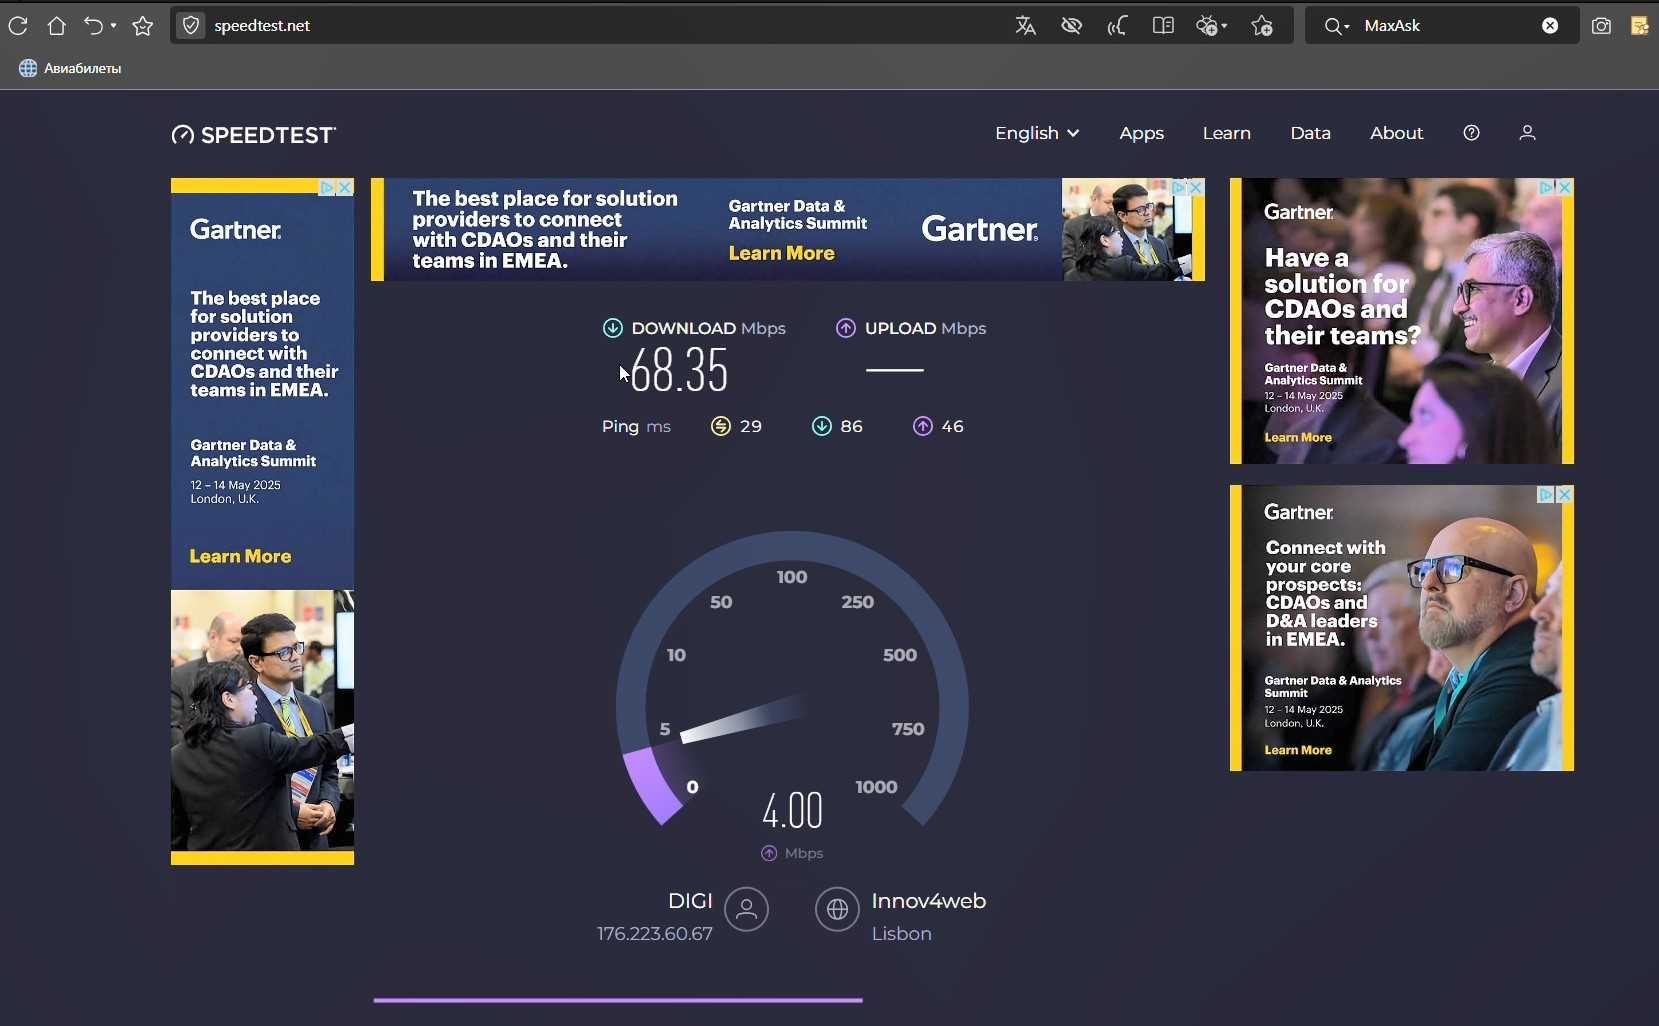Click the SPEEDTEST logo

[x=254, y=135]
